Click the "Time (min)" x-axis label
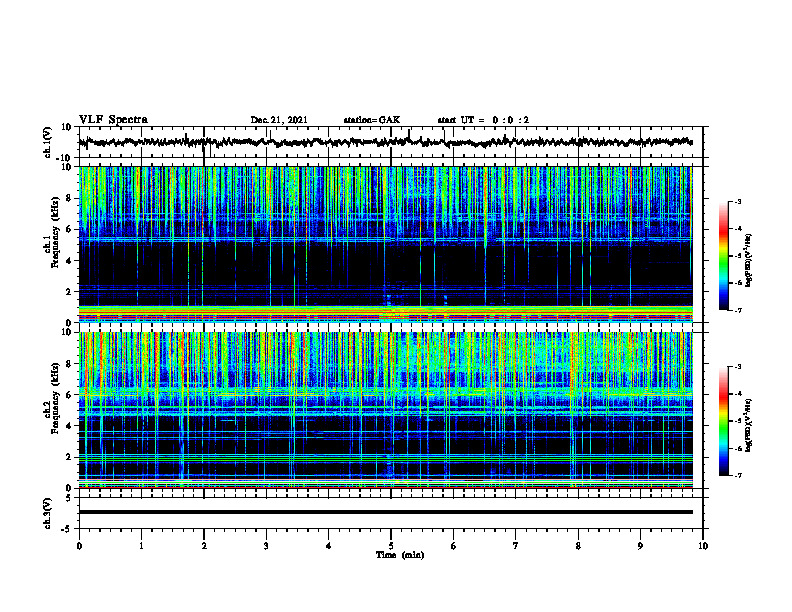792x612 pixels. pyautogui.click(x=400, y=555)
